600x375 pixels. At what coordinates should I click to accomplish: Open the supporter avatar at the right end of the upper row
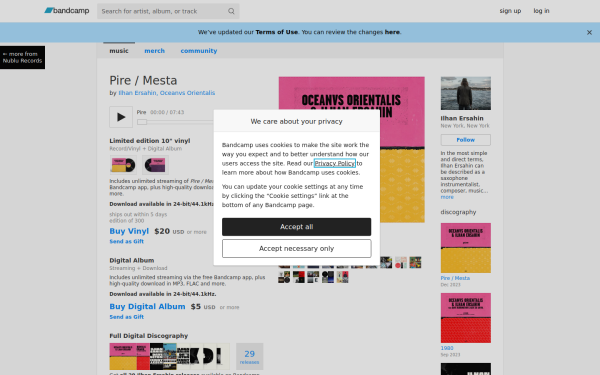pos(415,262)
